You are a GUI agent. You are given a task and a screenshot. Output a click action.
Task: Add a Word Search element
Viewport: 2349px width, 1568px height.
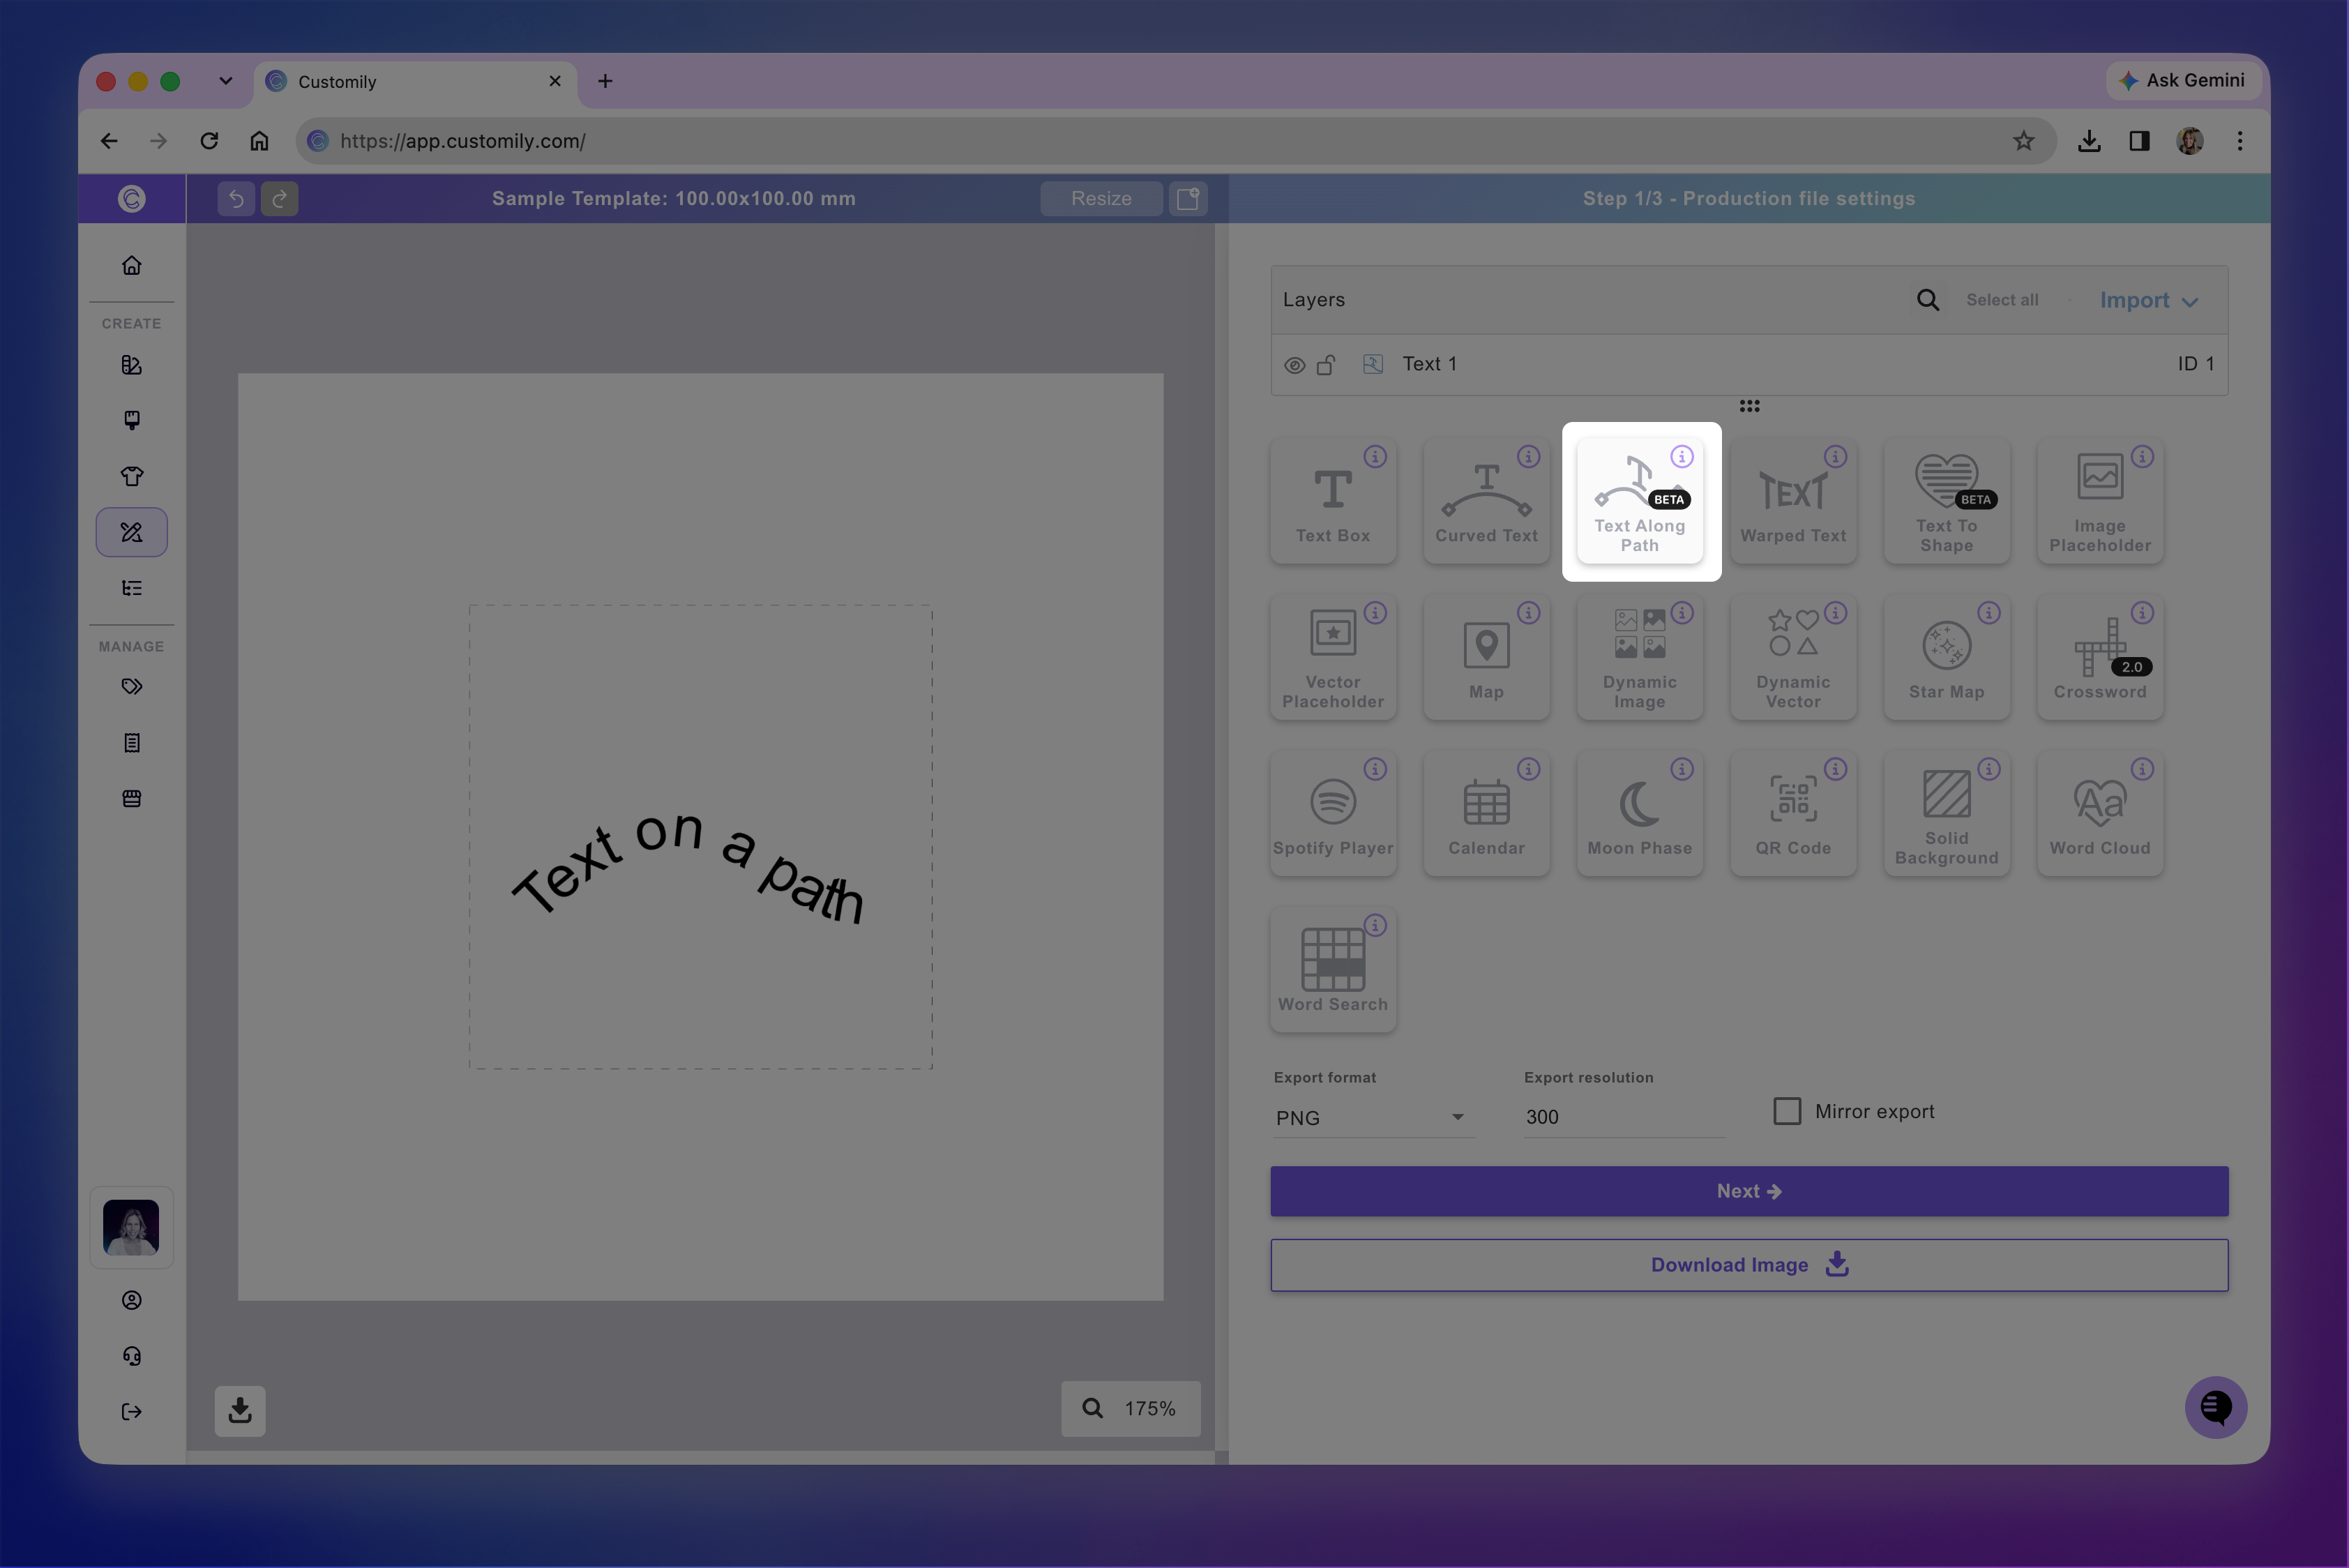pos(1333,969)
